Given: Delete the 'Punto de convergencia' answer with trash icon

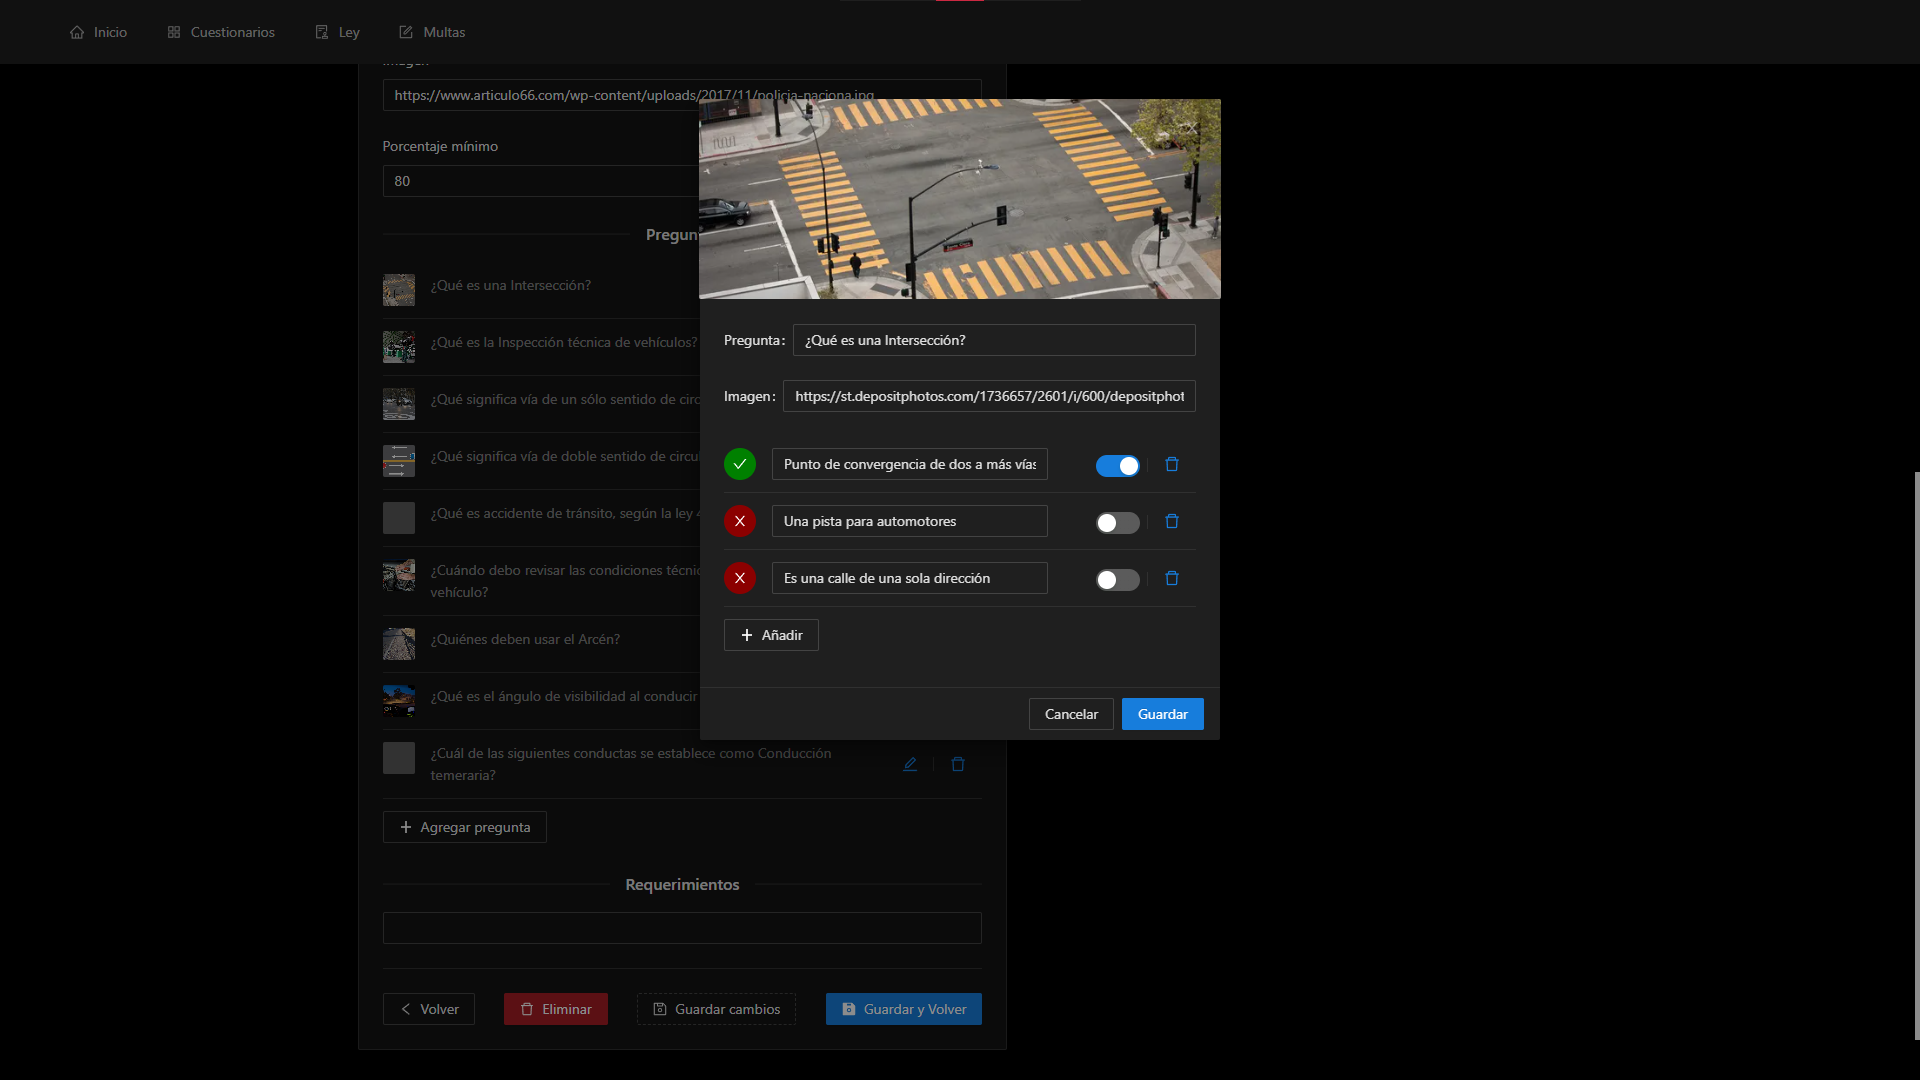Looking at the screenshot, I should (x=1172, y=464).
